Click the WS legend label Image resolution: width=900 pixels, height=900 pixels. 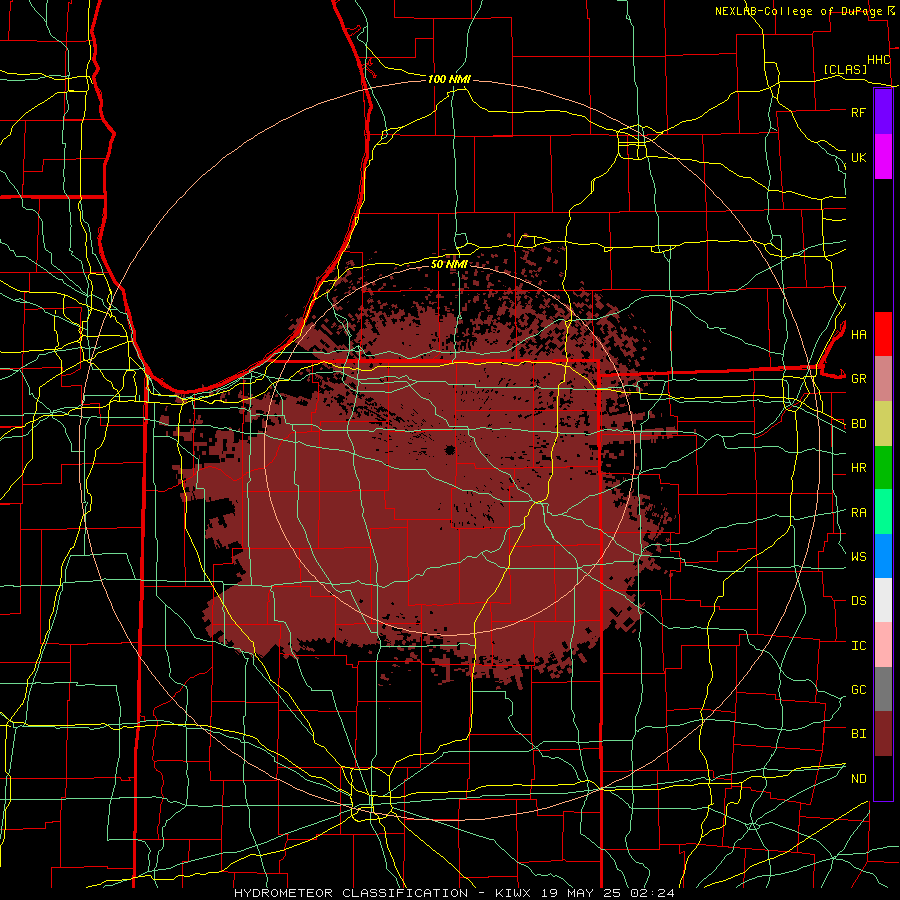[858, 557]
